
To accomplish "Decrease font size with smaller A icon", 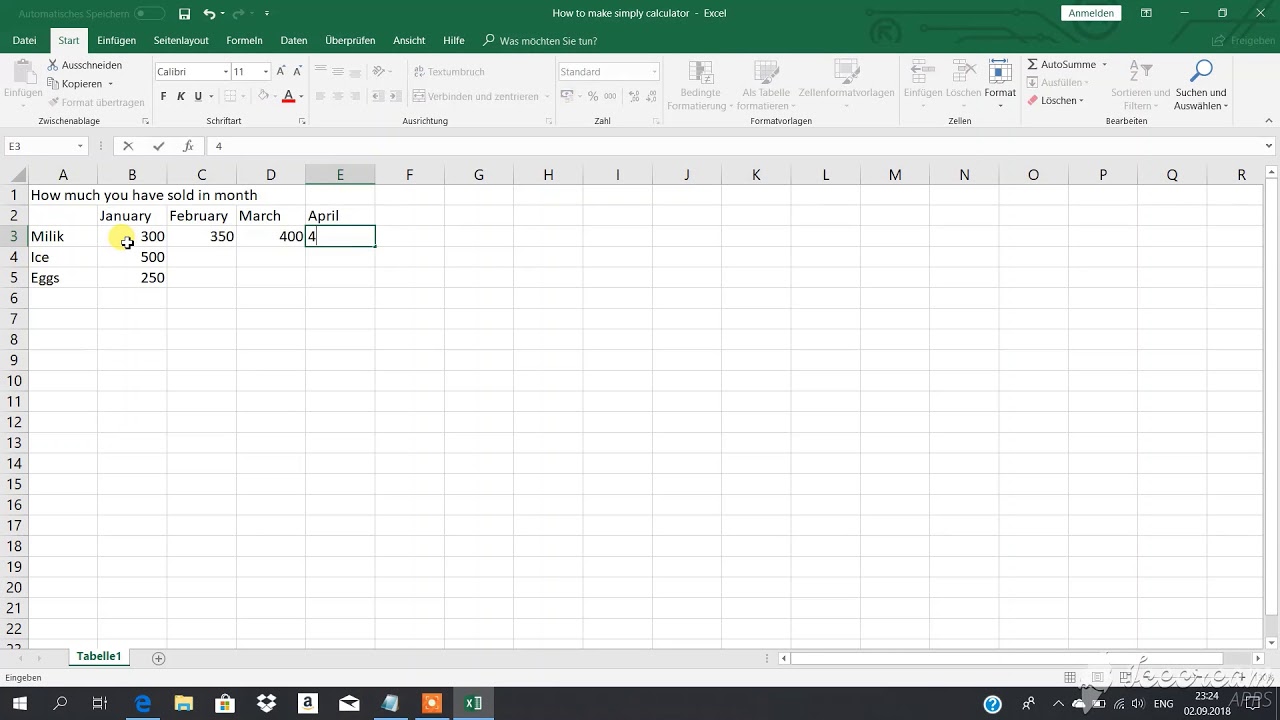I will click(297, 71).
